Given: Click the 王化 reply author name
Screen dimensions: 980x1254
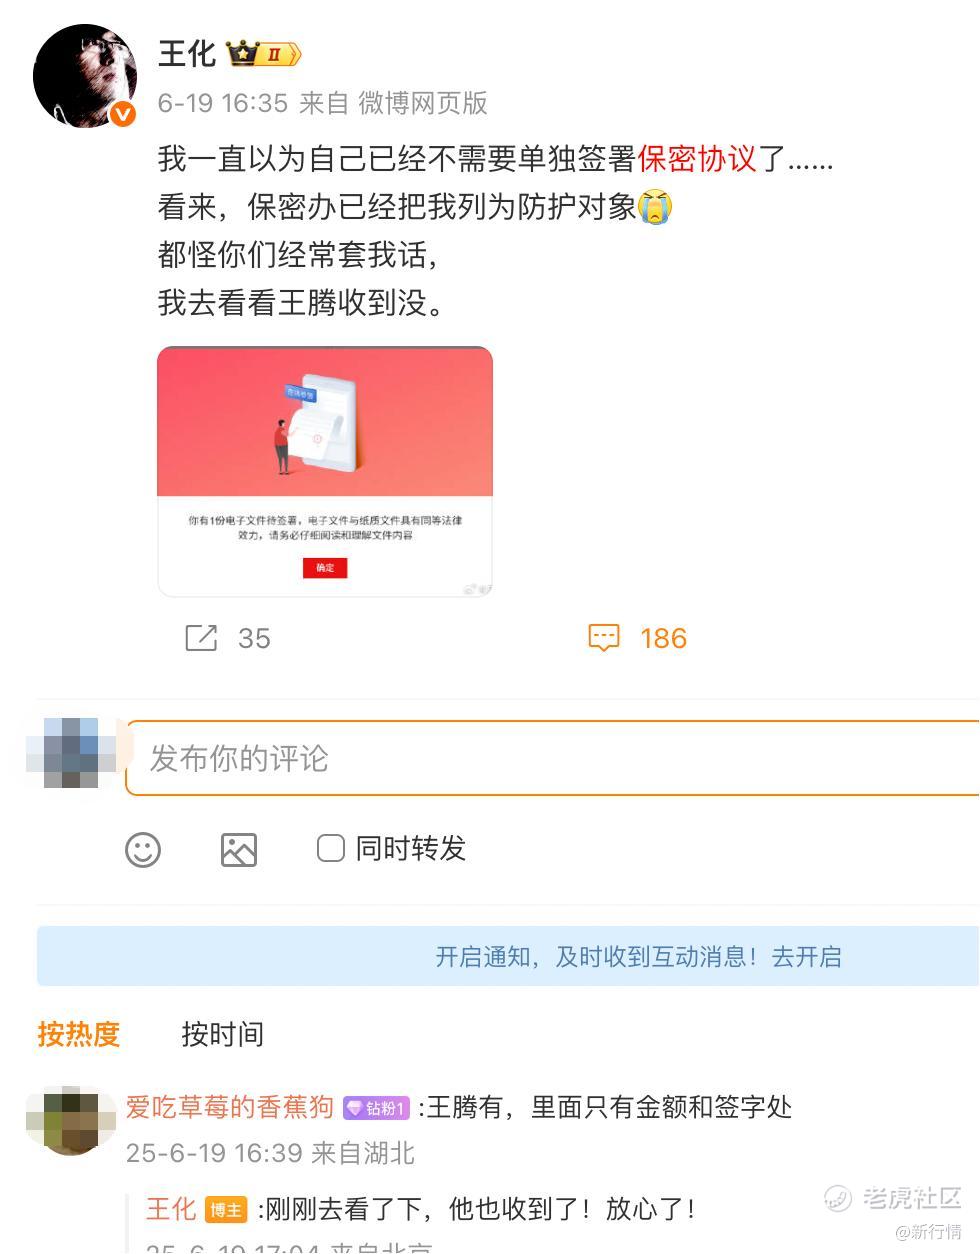Looking at the screenshot, I should (x=171, y=1209).
